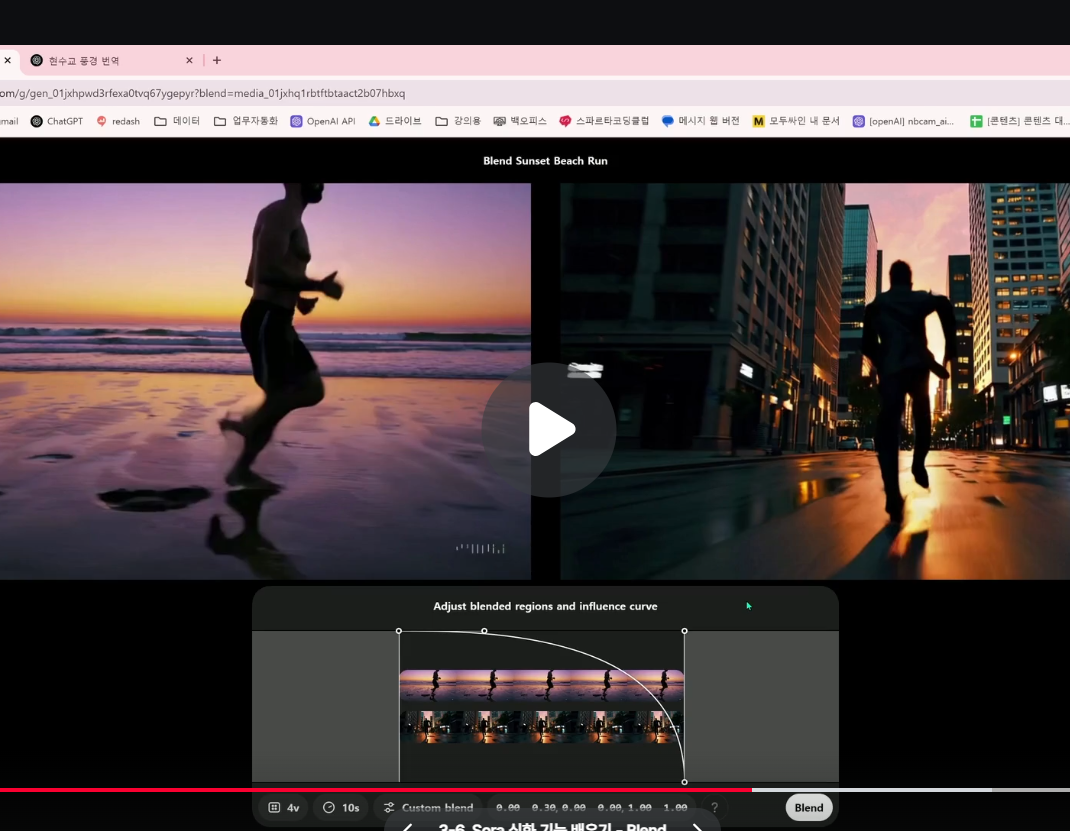This screenshot has width=1070, height=831.
Task: Click the top-left curve start handle
Action: click(x=399, y=631)
